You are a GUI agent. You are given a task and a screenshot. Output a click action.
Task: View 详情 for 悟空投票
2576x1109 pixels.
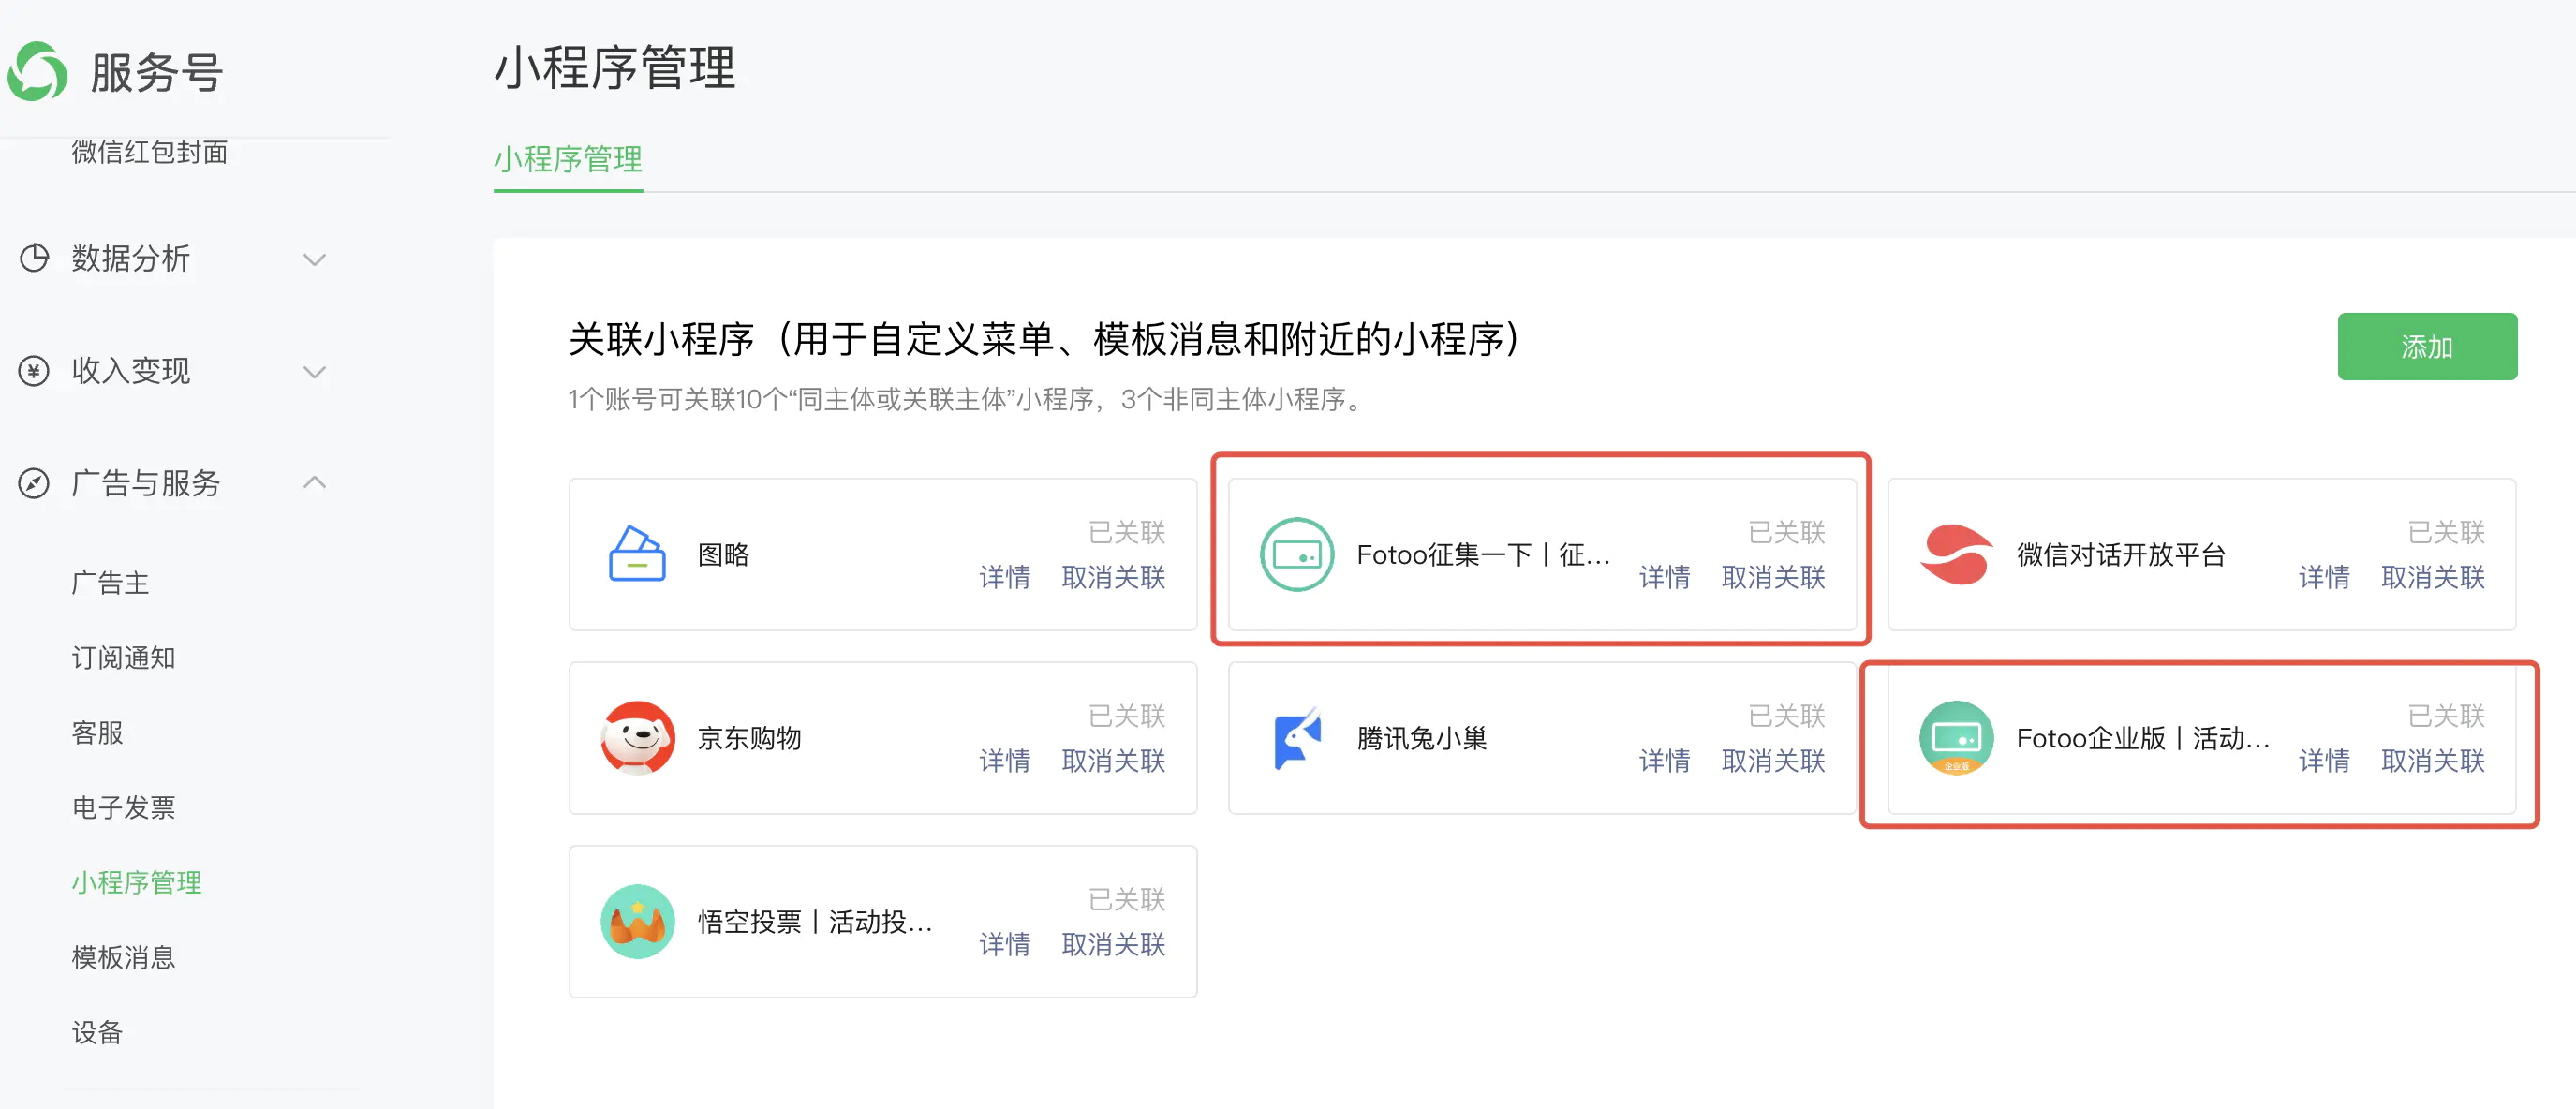tap(1004, 944)
